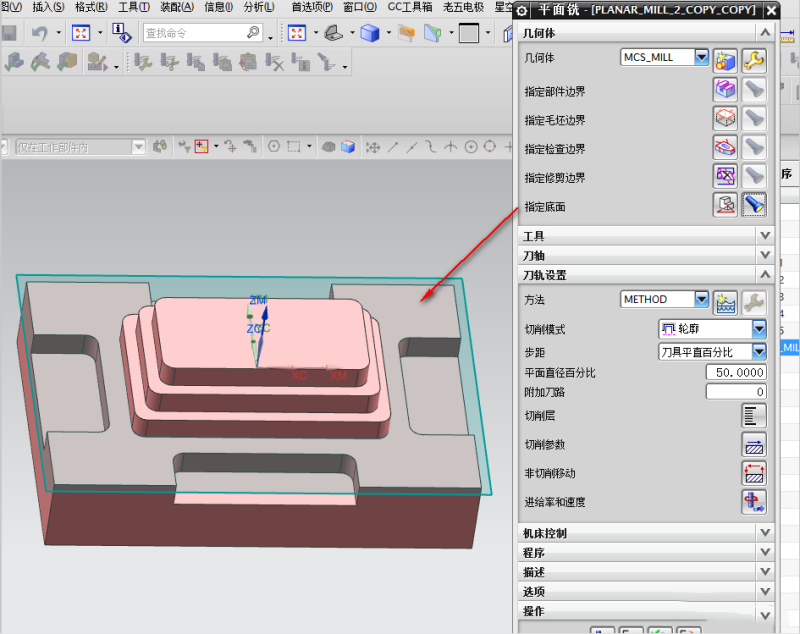Open the cut levels (切削层) dialog
The width and height of the screenshot is (800, 634).
pyautogui.click(x=753, y=416)
